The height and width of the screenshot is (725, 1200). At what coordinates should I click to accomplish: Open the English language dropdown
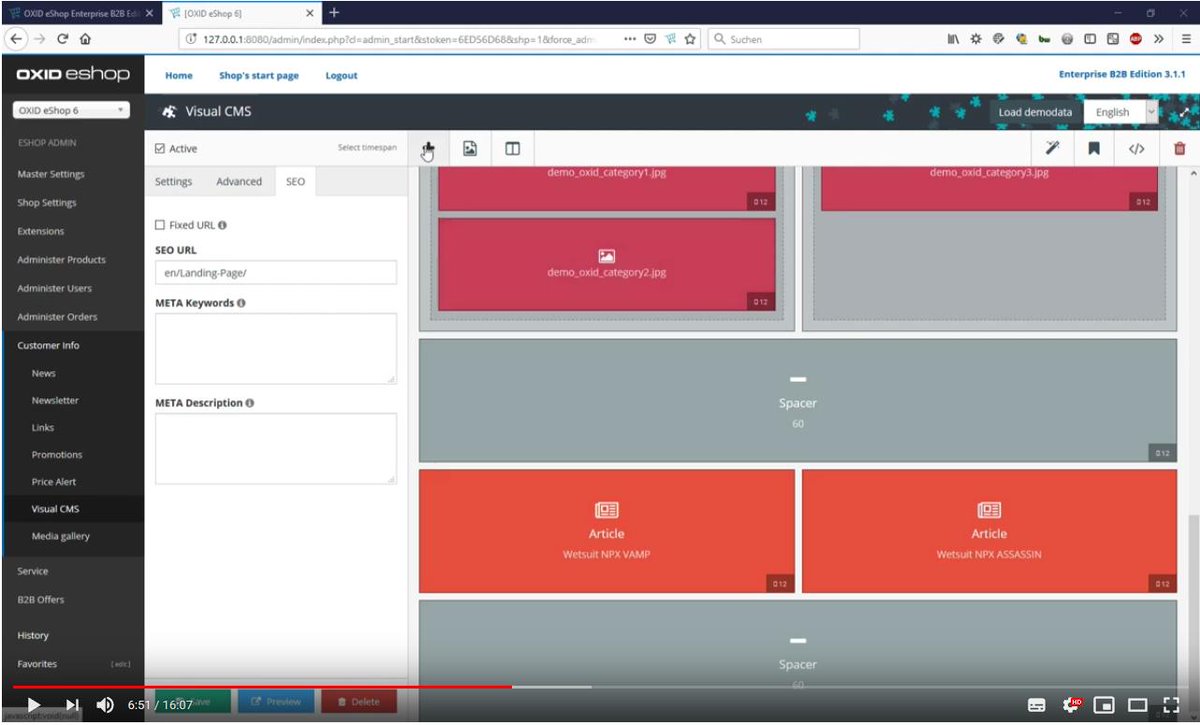(1120, 112)
